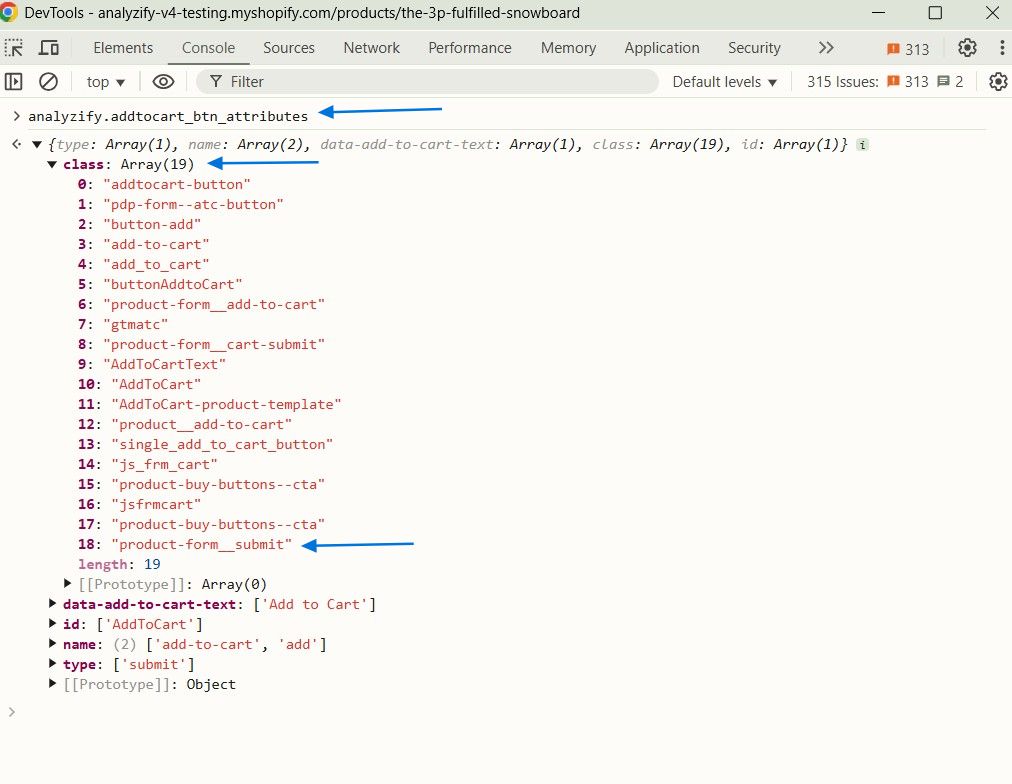Image resolution: width=1012 pixels, height=784 pixels.
Task: Click the info badge after the object preview
Action: click(862, 145)
